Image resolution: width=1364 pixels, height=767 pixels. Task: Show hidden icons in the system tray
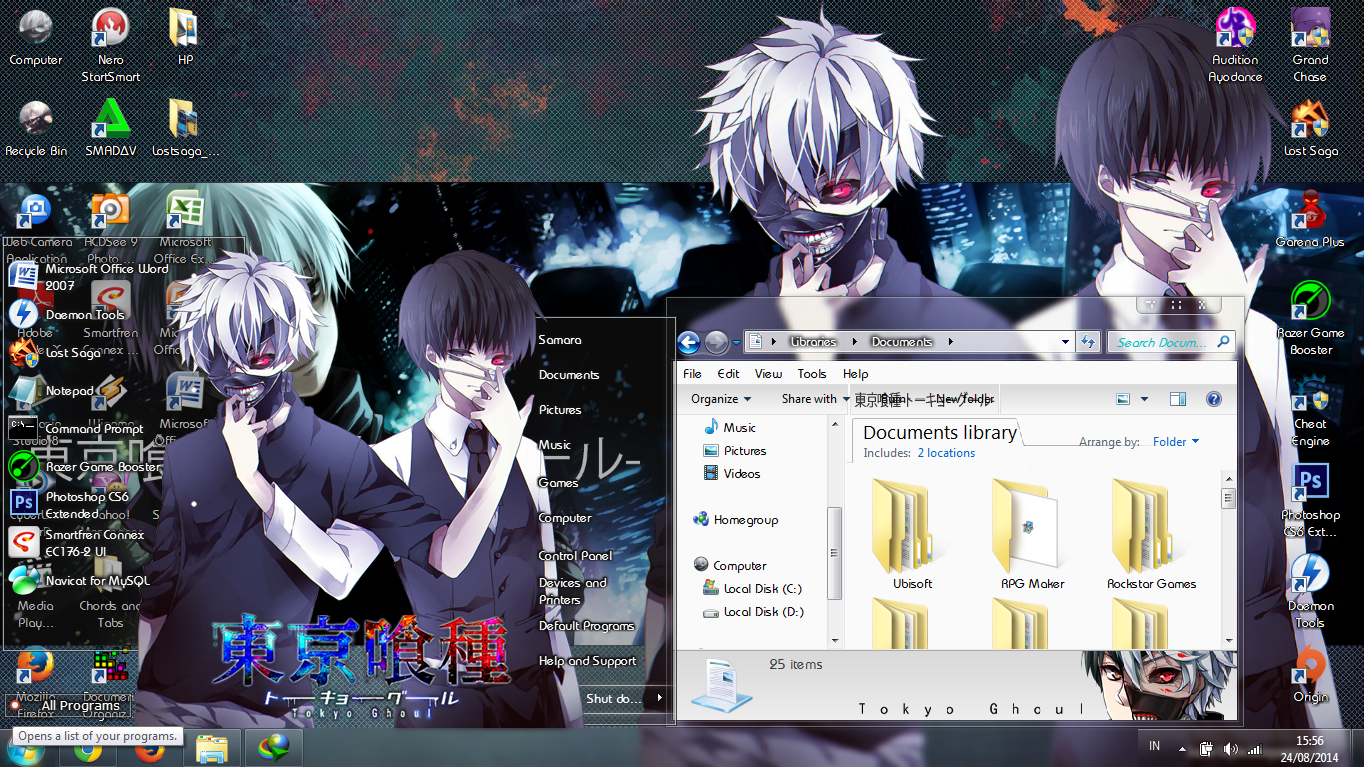click(1183, 748)
